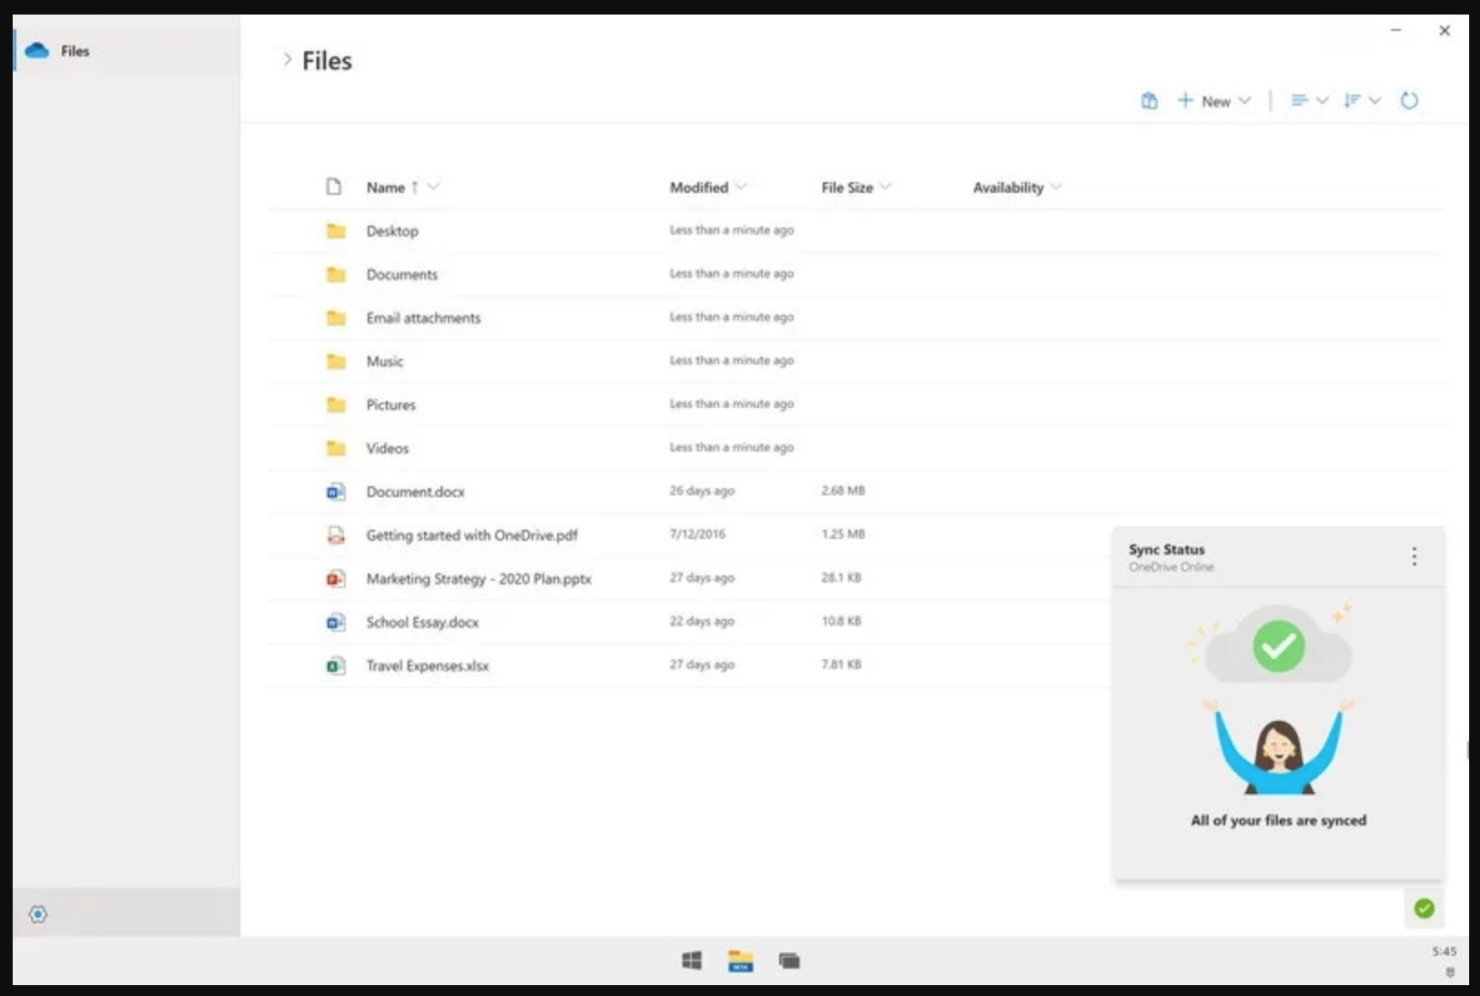
Task: Sort by the Name column header
Action: [x=386, y=187]
